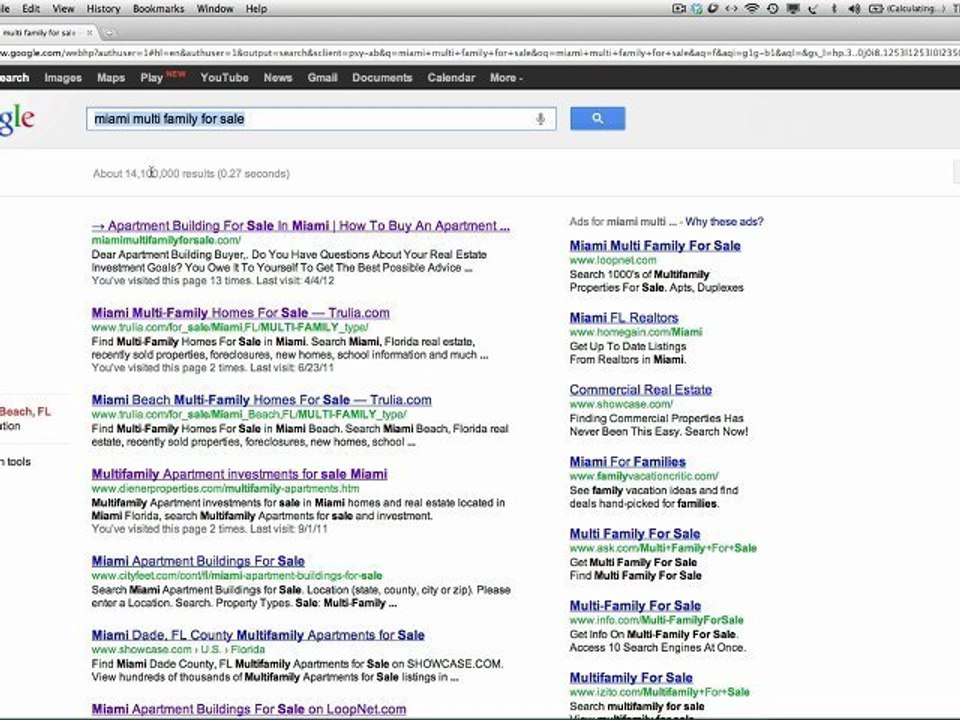Click the 'www.showcase.com › U.S. › Florida' breadcrumb

click(178, 650)
